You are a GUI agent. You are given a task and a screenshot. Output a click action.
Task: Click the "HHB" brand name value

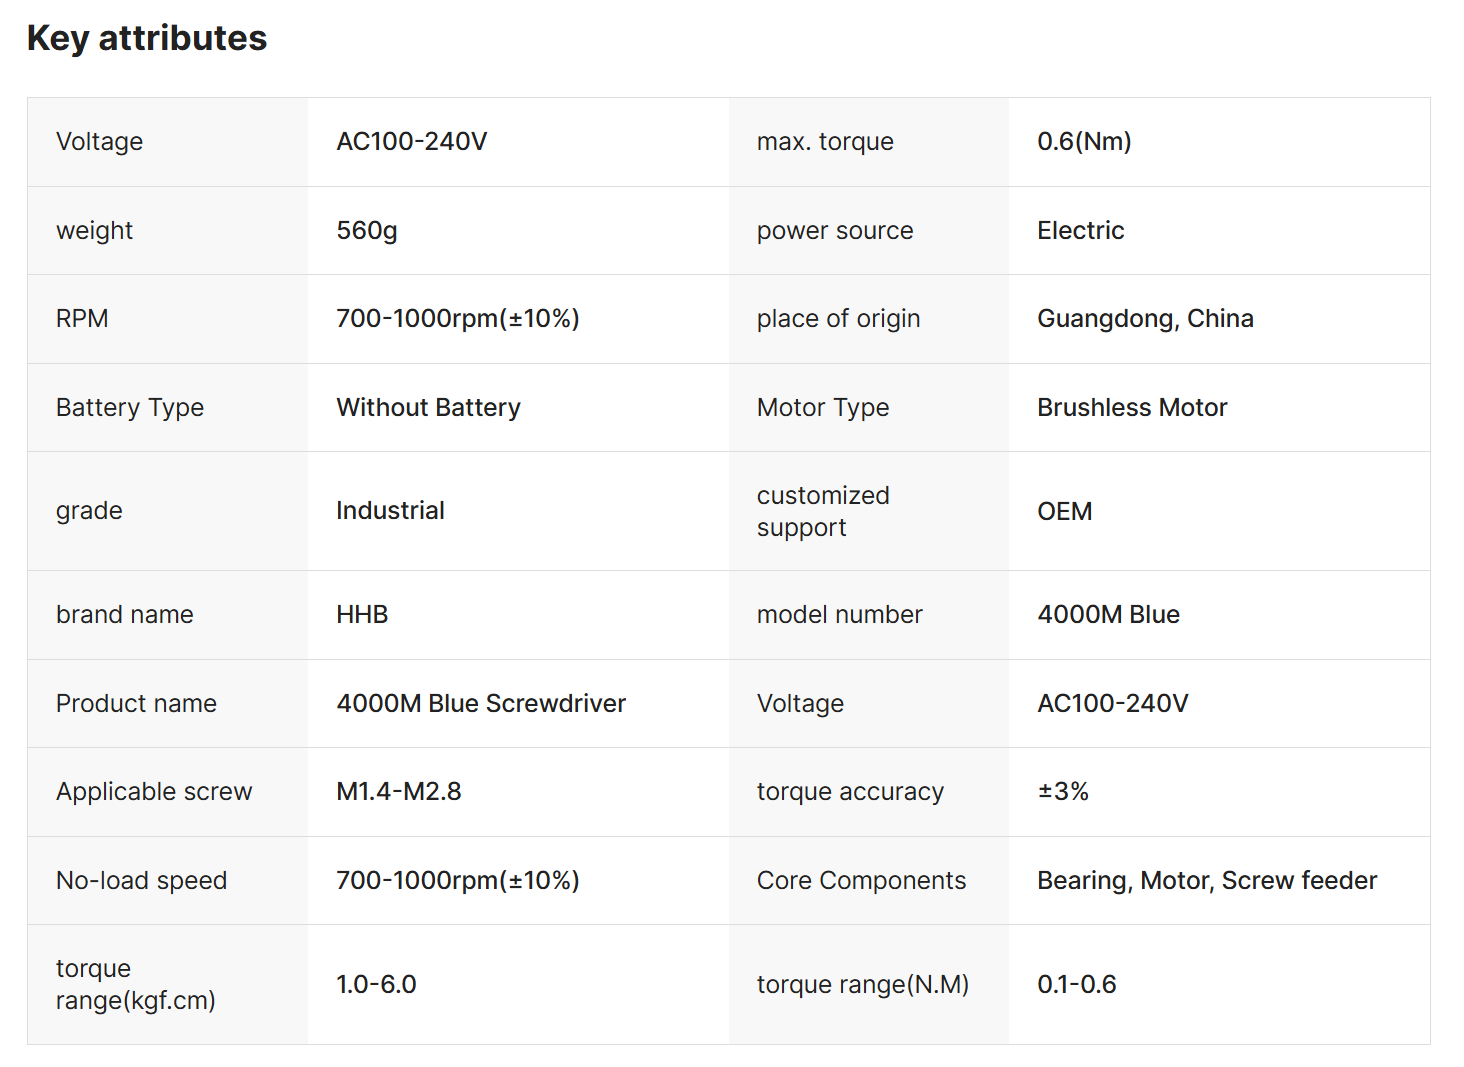tap(362, 615)
